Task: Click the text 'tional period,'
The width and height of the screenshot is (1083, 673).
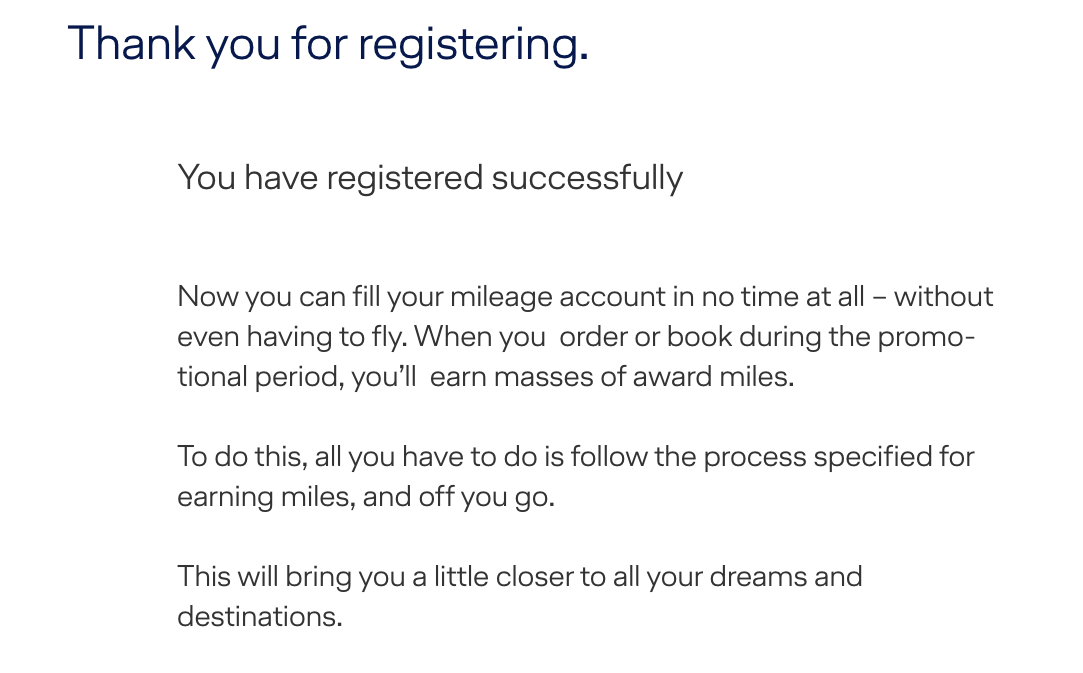Action: [x=260, y=378]
